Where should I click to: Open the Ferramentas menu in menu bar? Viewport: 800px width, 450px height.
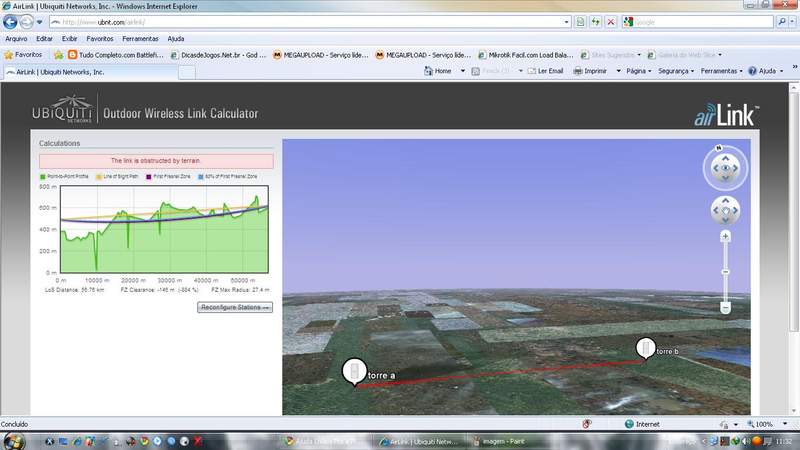[x=140, y=39]
